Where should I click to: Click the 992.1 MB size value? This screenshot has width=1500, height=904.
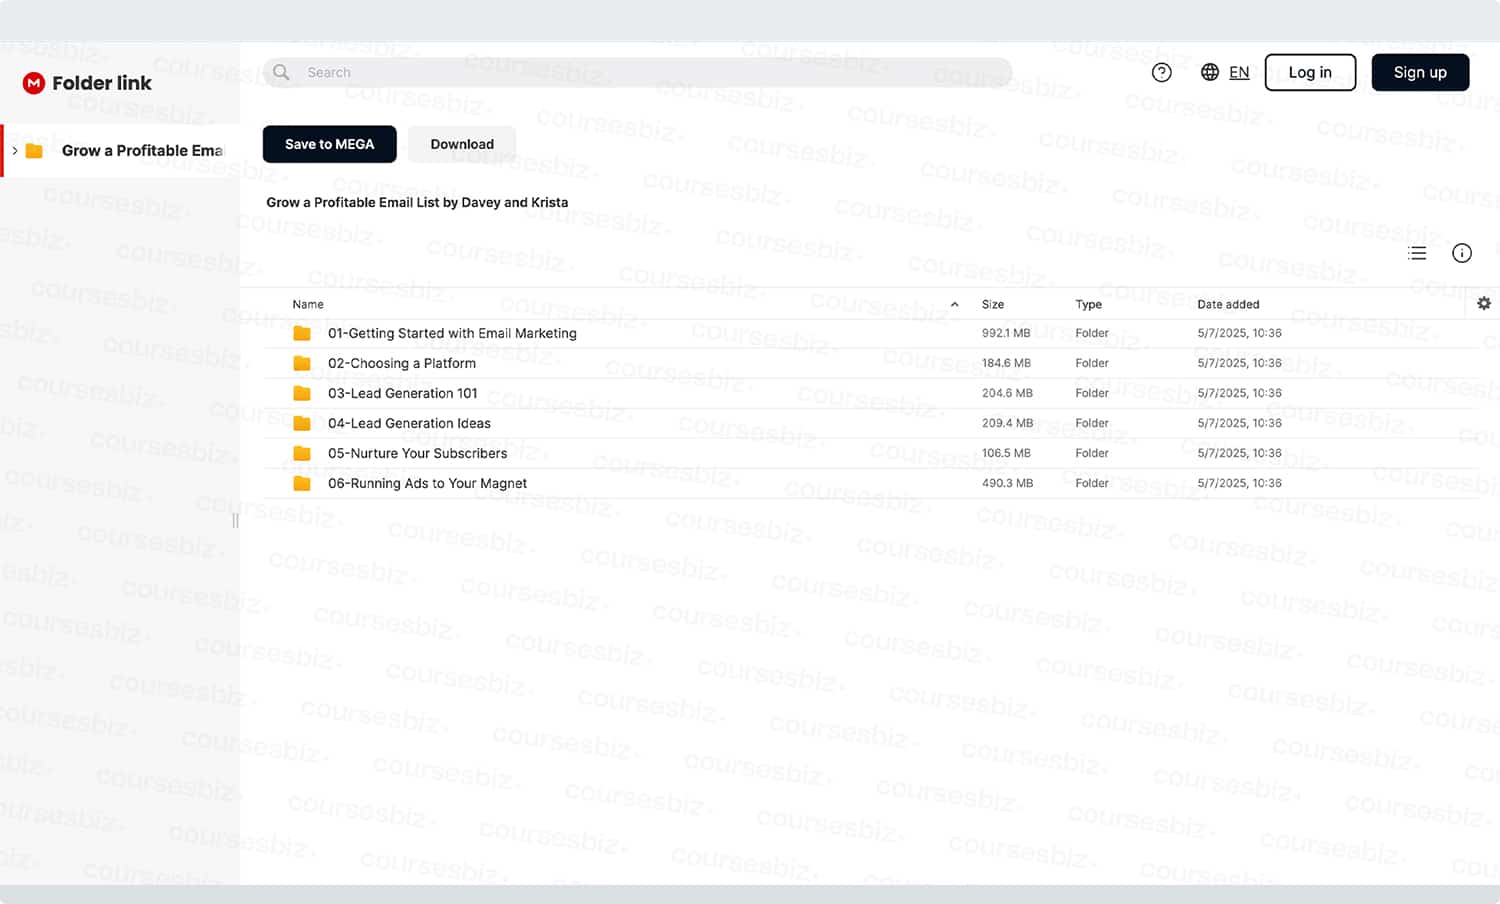click(x=1006, y=333)
